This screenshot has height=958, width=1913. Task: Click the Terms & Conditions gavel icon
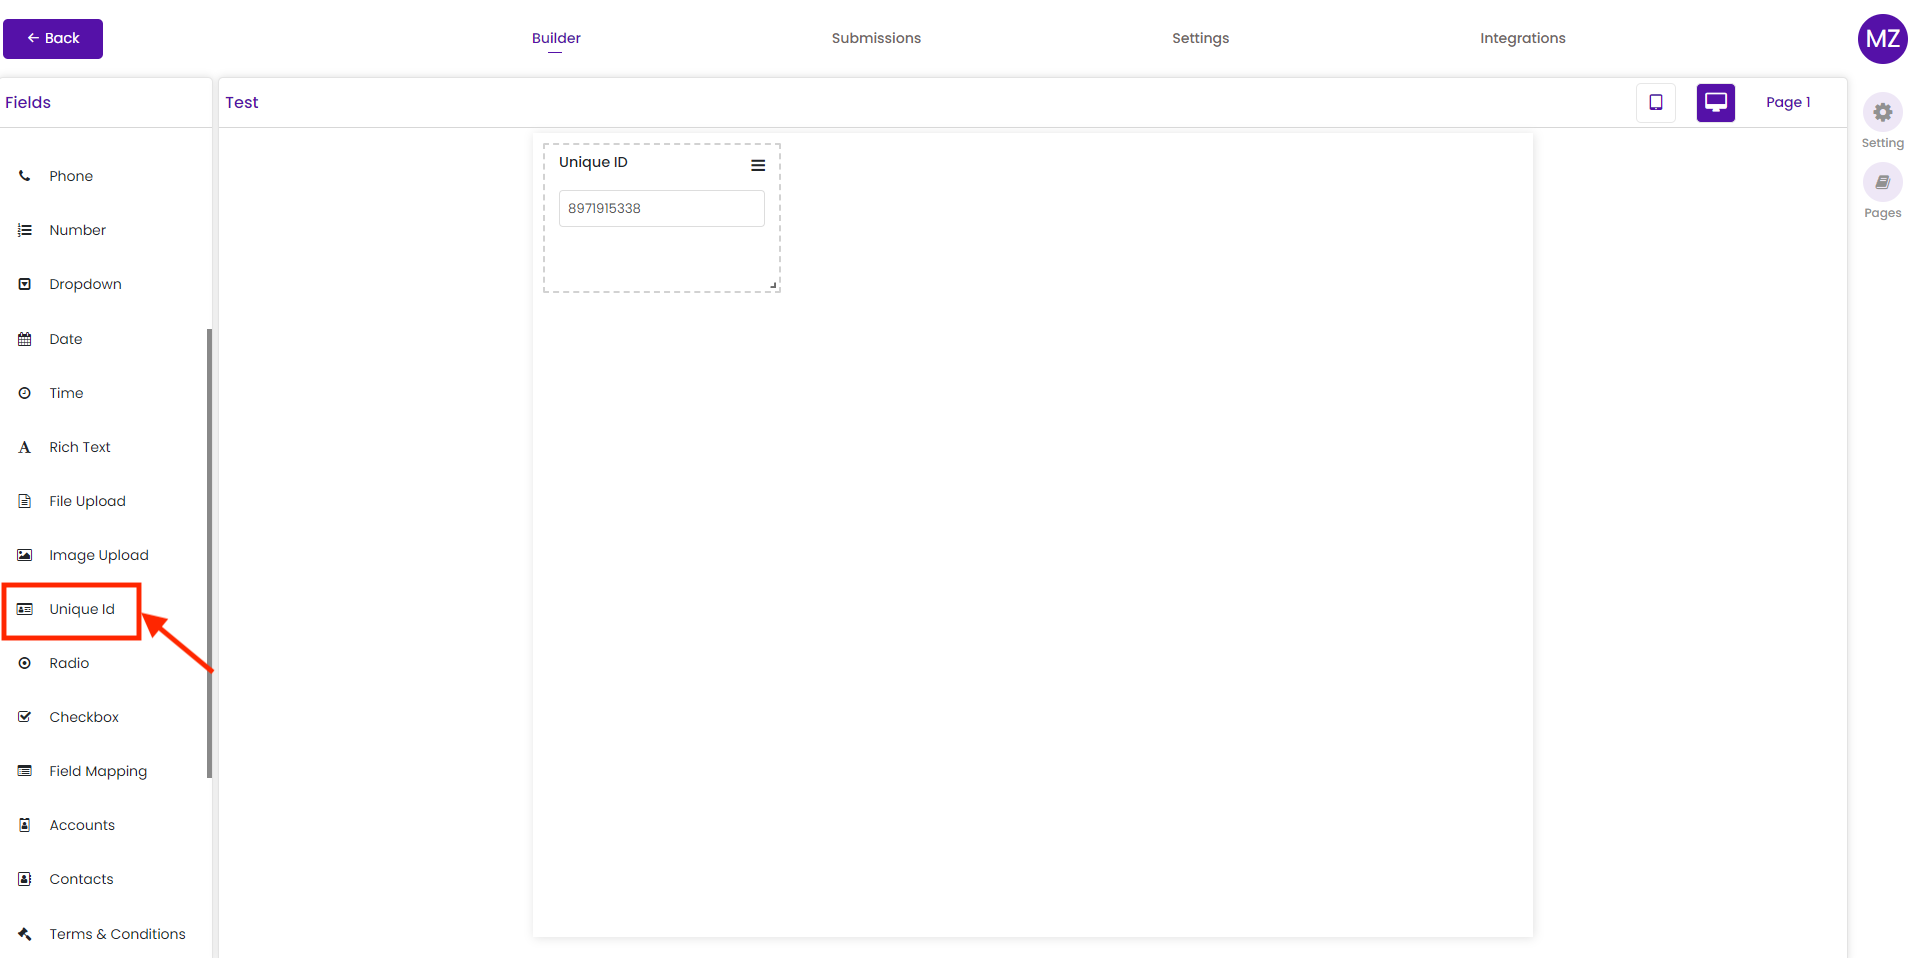(x=25, y=934)
